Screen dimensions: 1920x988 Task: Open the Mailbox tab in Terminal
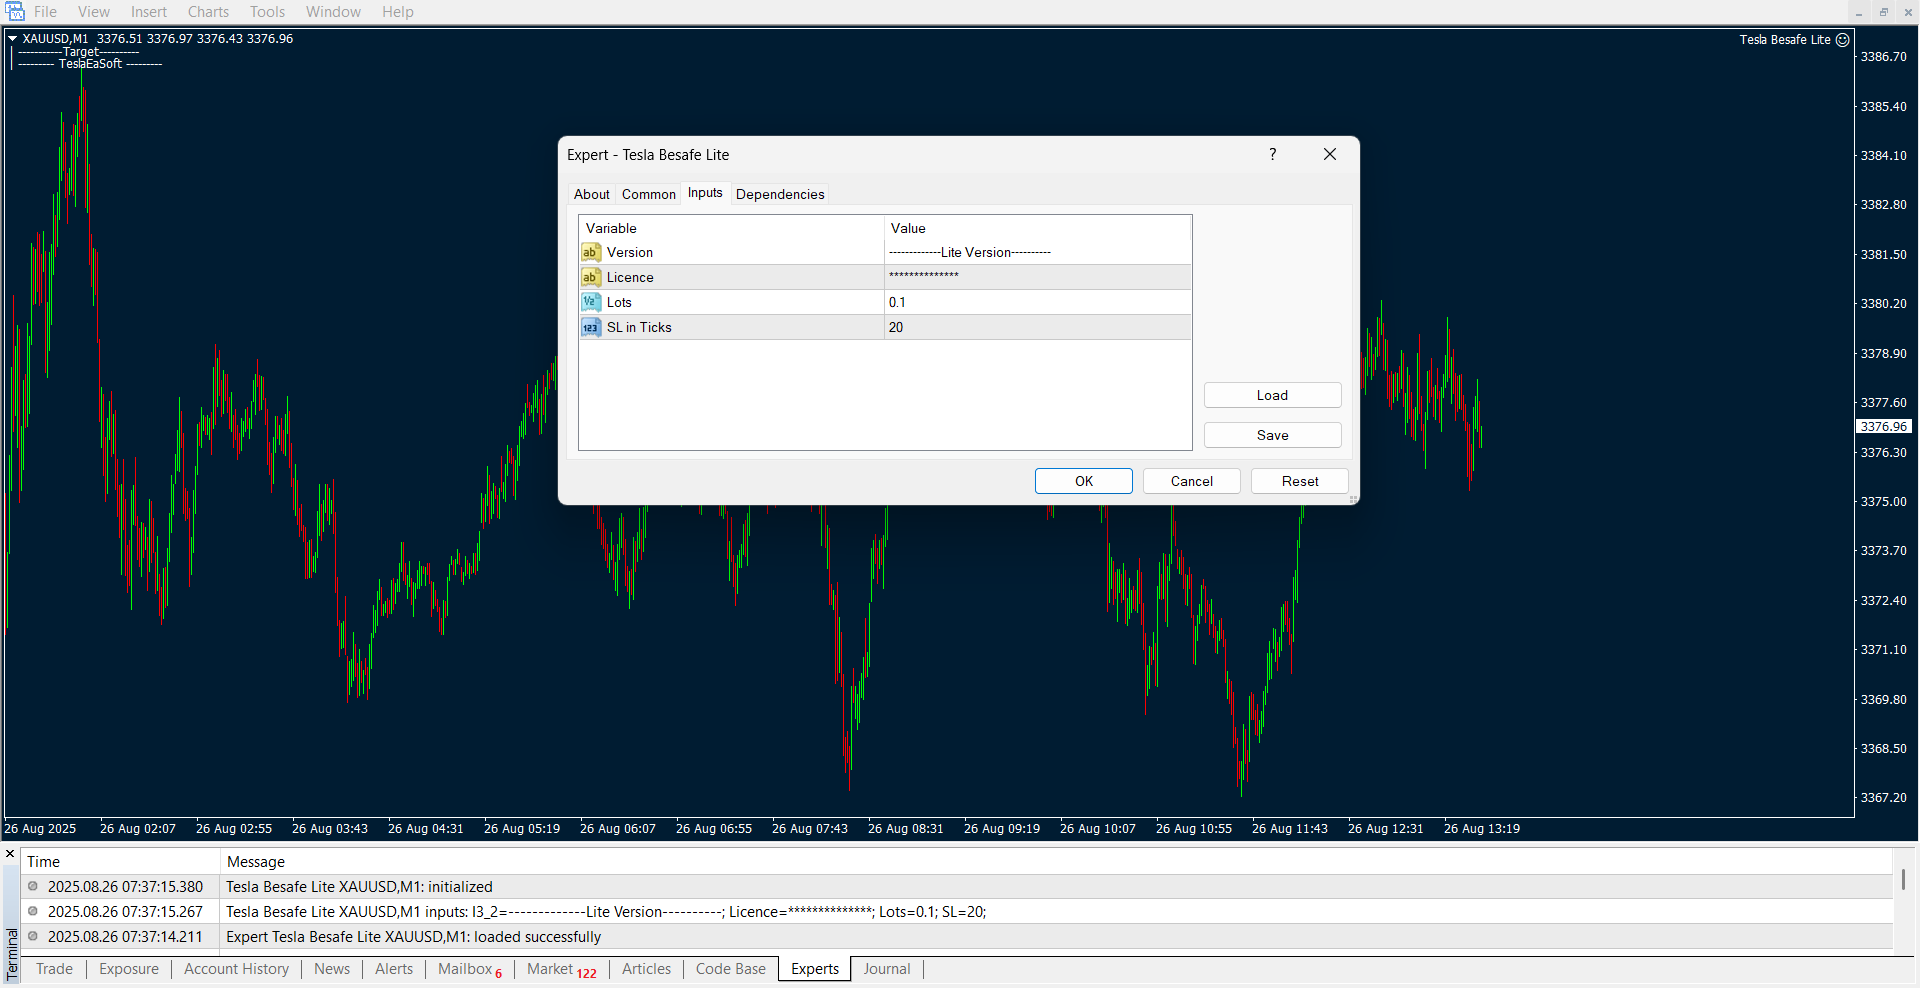466,969
